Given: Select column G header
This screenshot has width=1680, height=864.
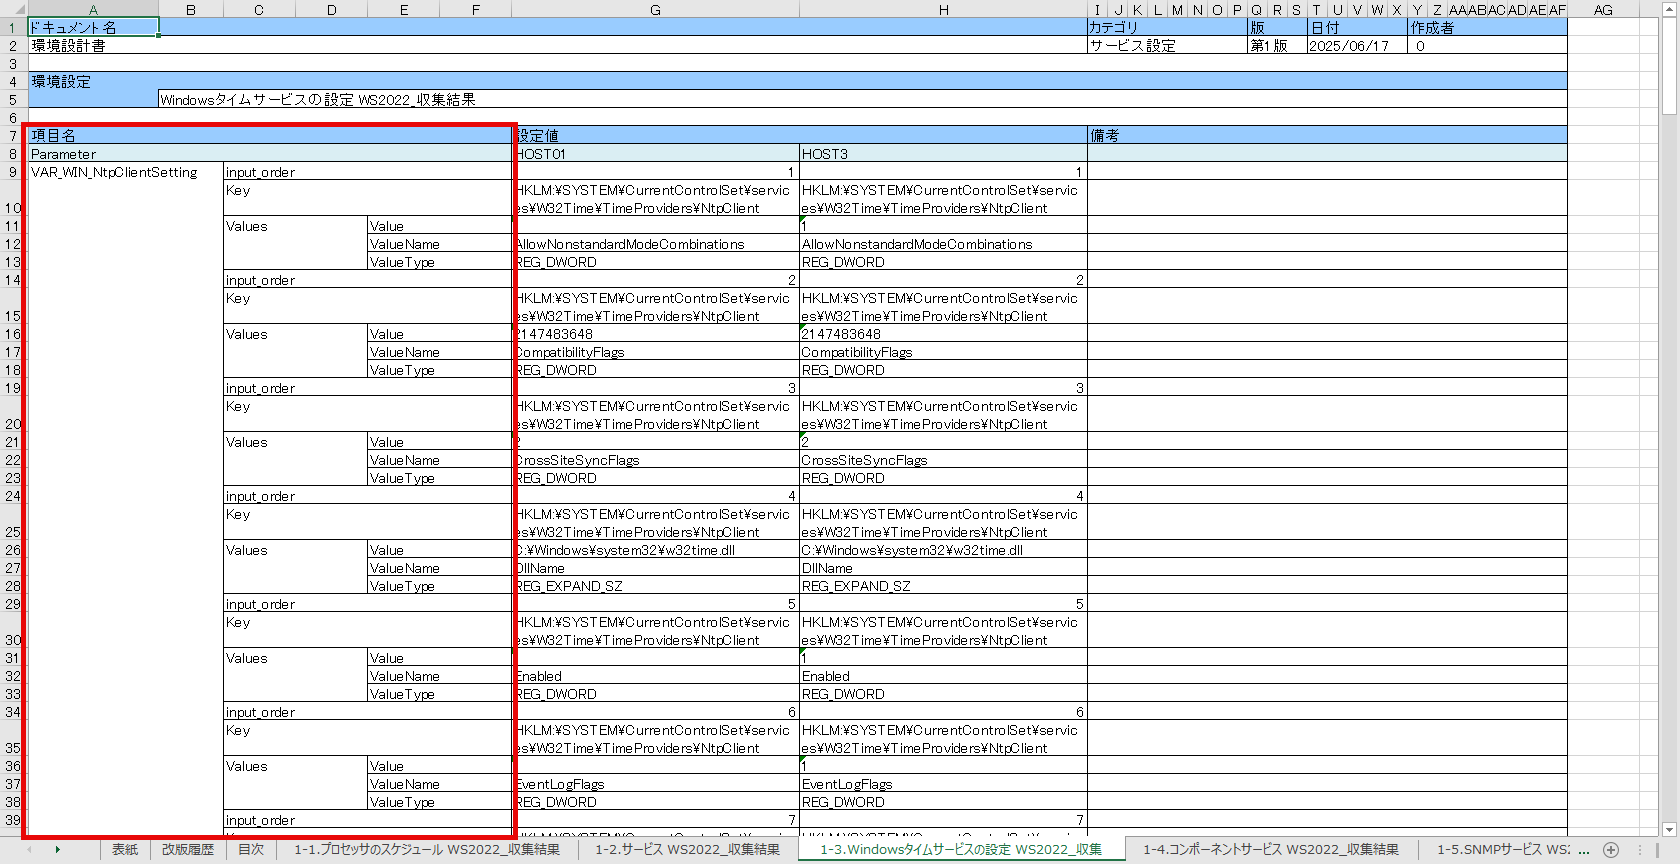Looking at the screenshot, I should [655, 10].
